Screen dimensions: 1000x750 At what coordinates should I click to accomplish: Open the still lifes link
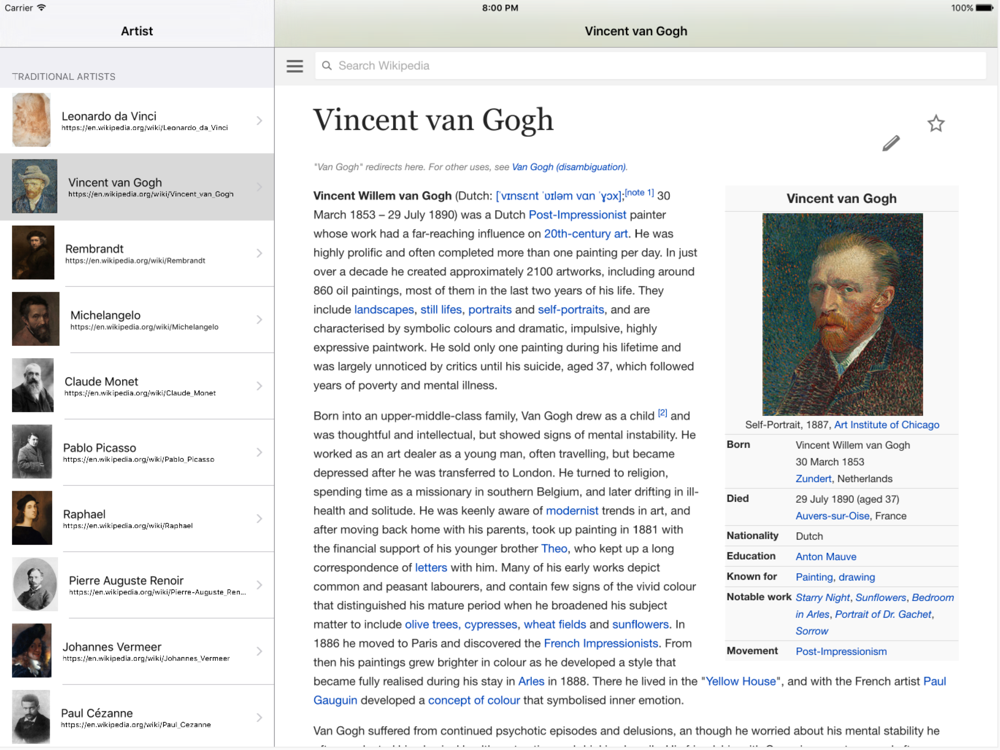coord(441,310)
